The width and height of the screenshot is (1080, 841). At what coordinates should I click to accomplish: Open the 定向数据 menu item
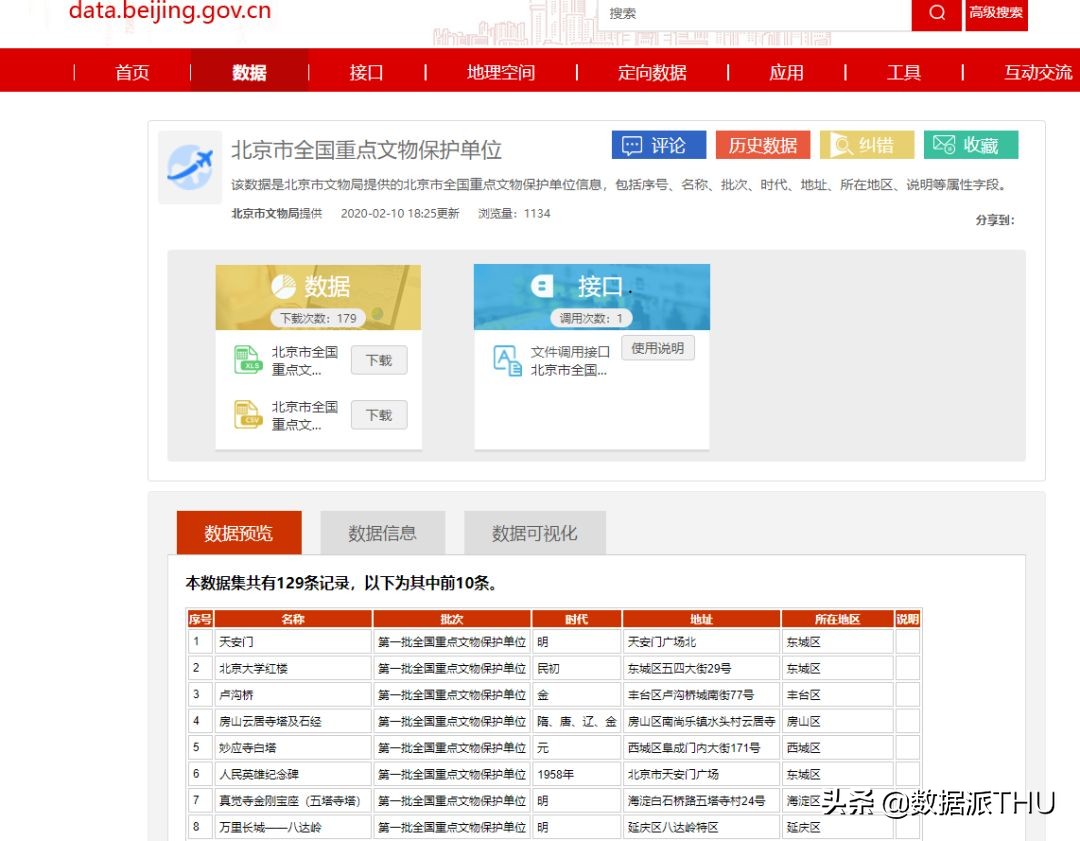(x=652, y=71)
